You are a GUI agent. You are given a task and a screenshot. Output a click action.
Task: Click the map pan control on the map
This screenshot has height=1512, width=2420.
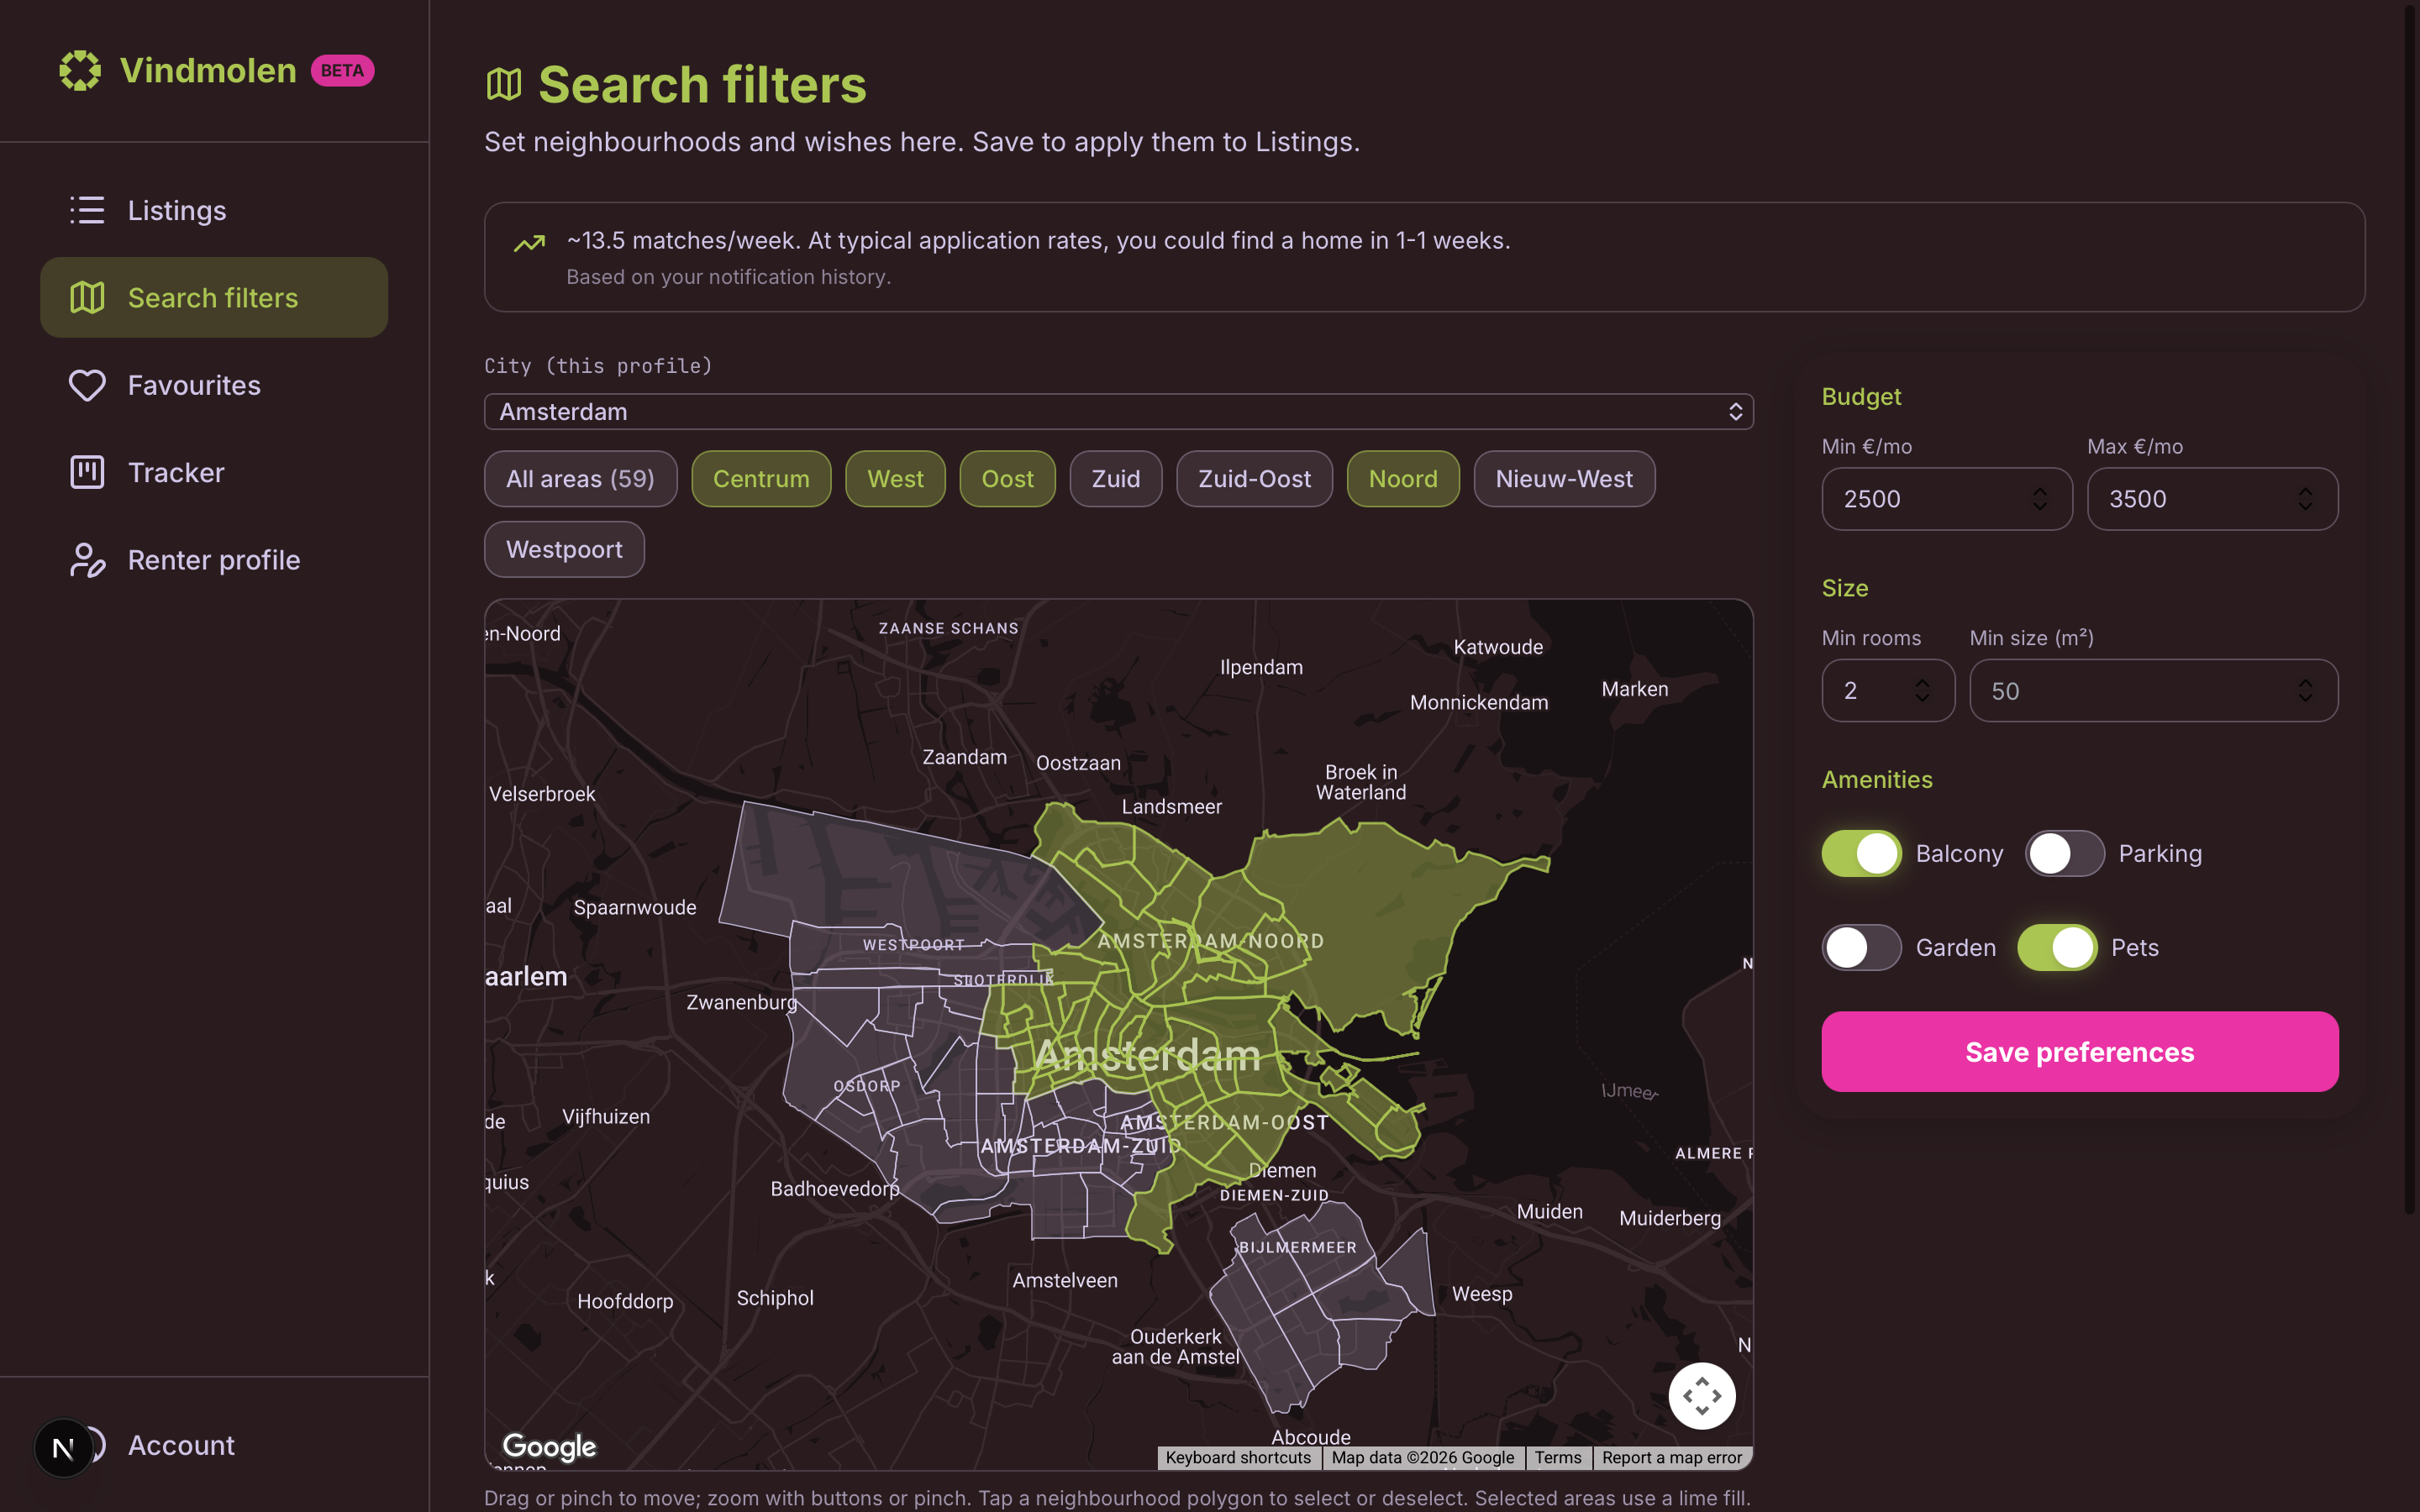pyautogui.click(x=1703, y=1395)
